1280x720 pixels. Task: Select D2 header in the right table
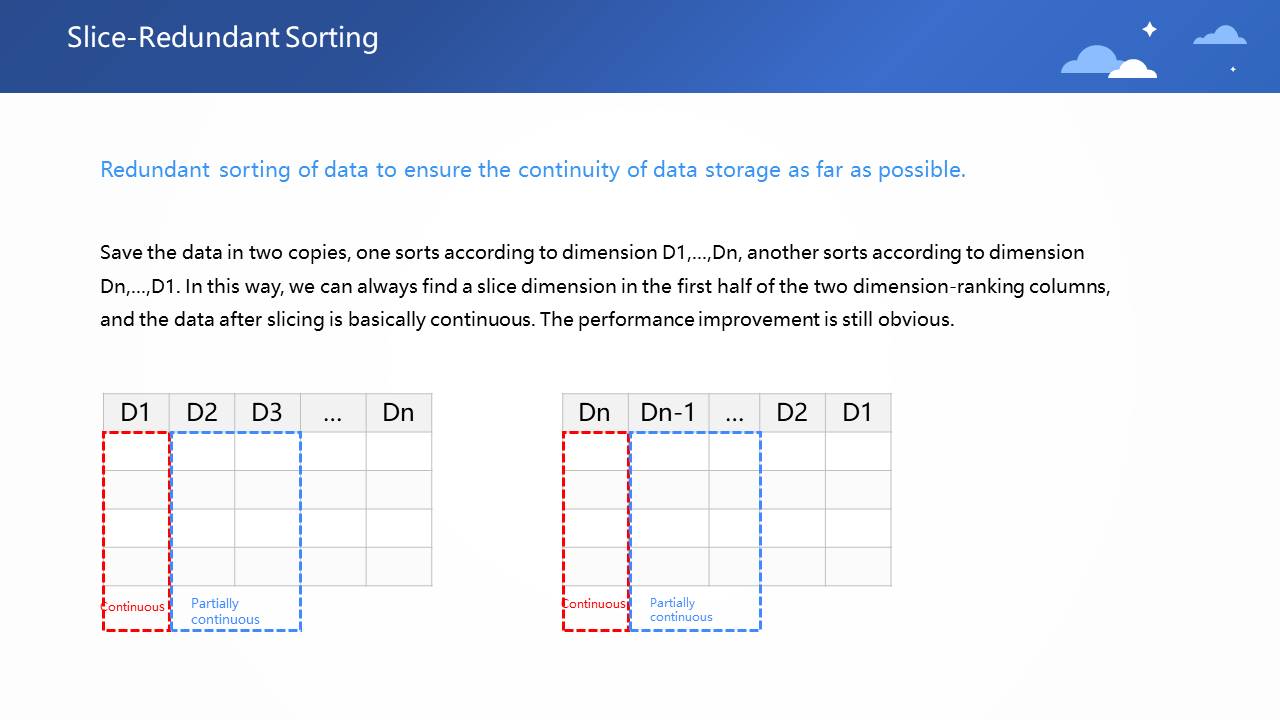(792, 412)
